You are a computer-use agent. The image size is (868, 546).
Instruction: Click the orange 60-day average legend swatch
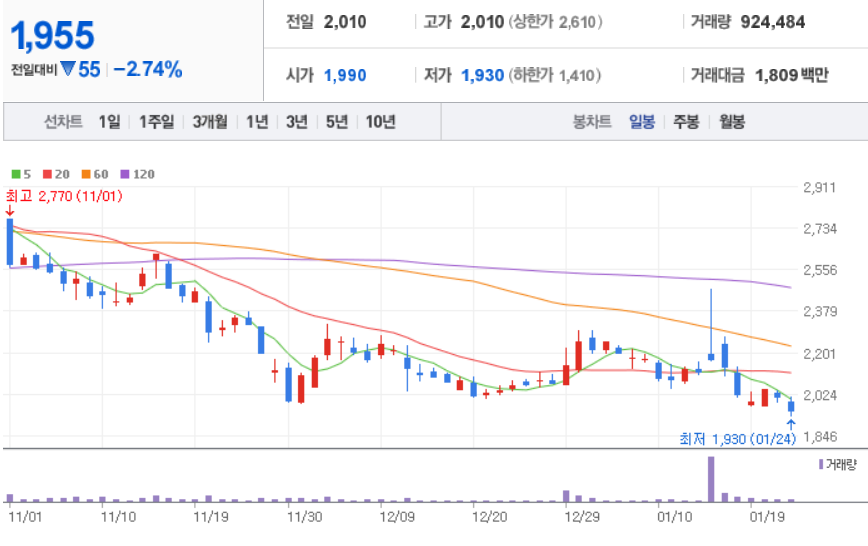[86, 174]
